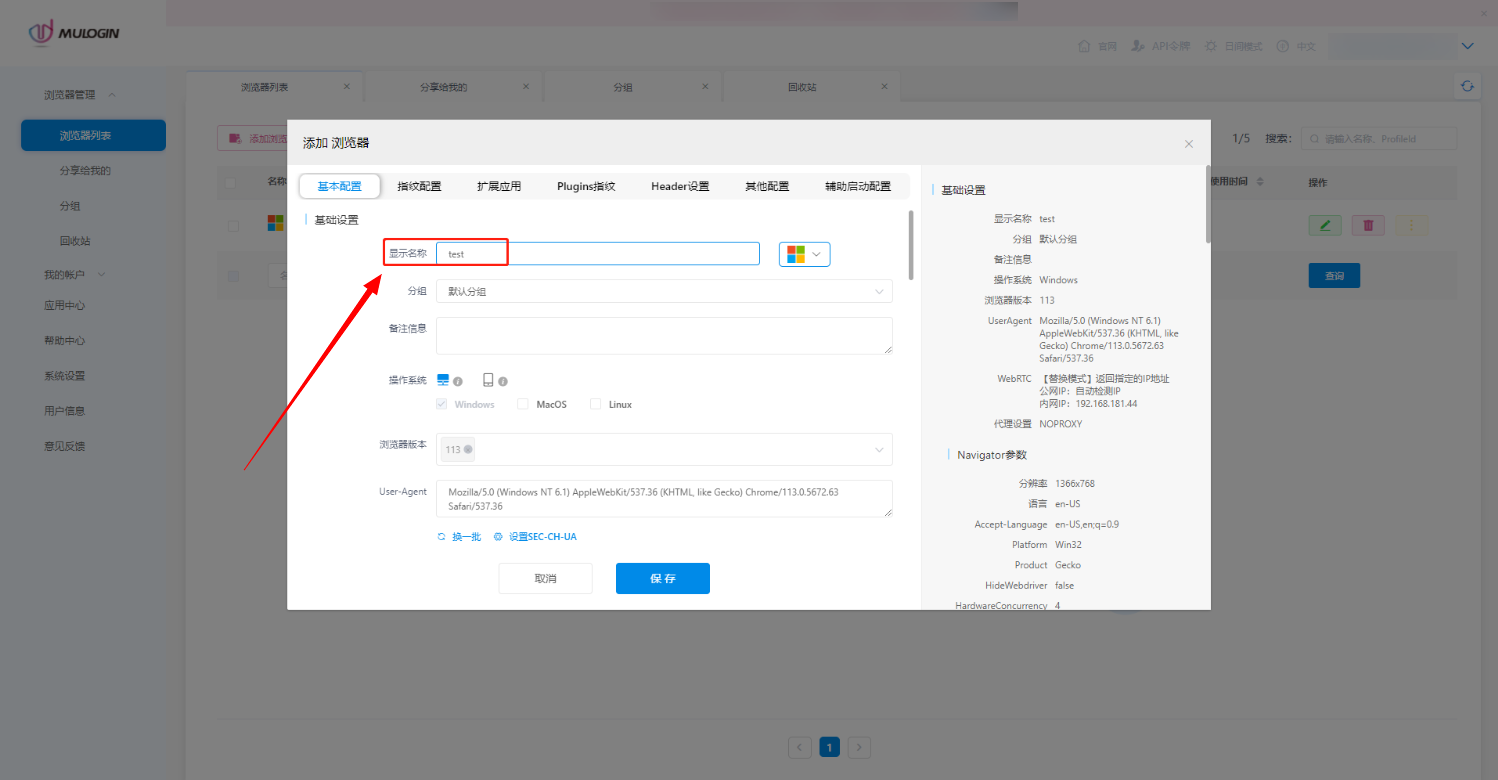Open the 分组 默认分组 dropdown
Screen dimensions: 1498x780
(663, 290)
